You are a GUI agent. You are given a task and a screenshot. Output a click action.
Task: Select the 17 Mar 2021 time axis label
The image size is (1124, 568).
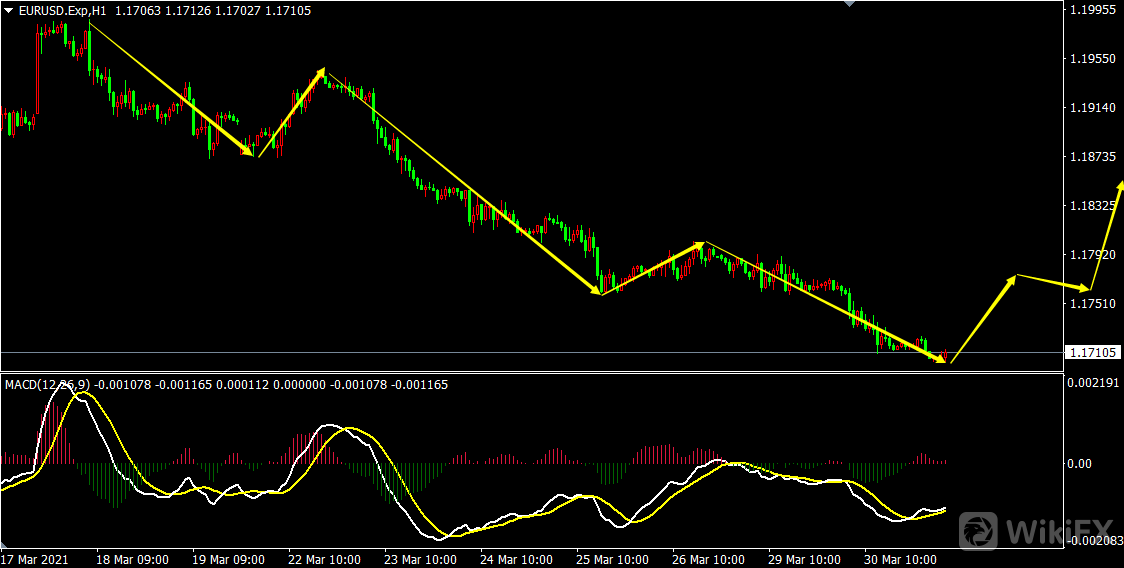[x=36, y=559]
